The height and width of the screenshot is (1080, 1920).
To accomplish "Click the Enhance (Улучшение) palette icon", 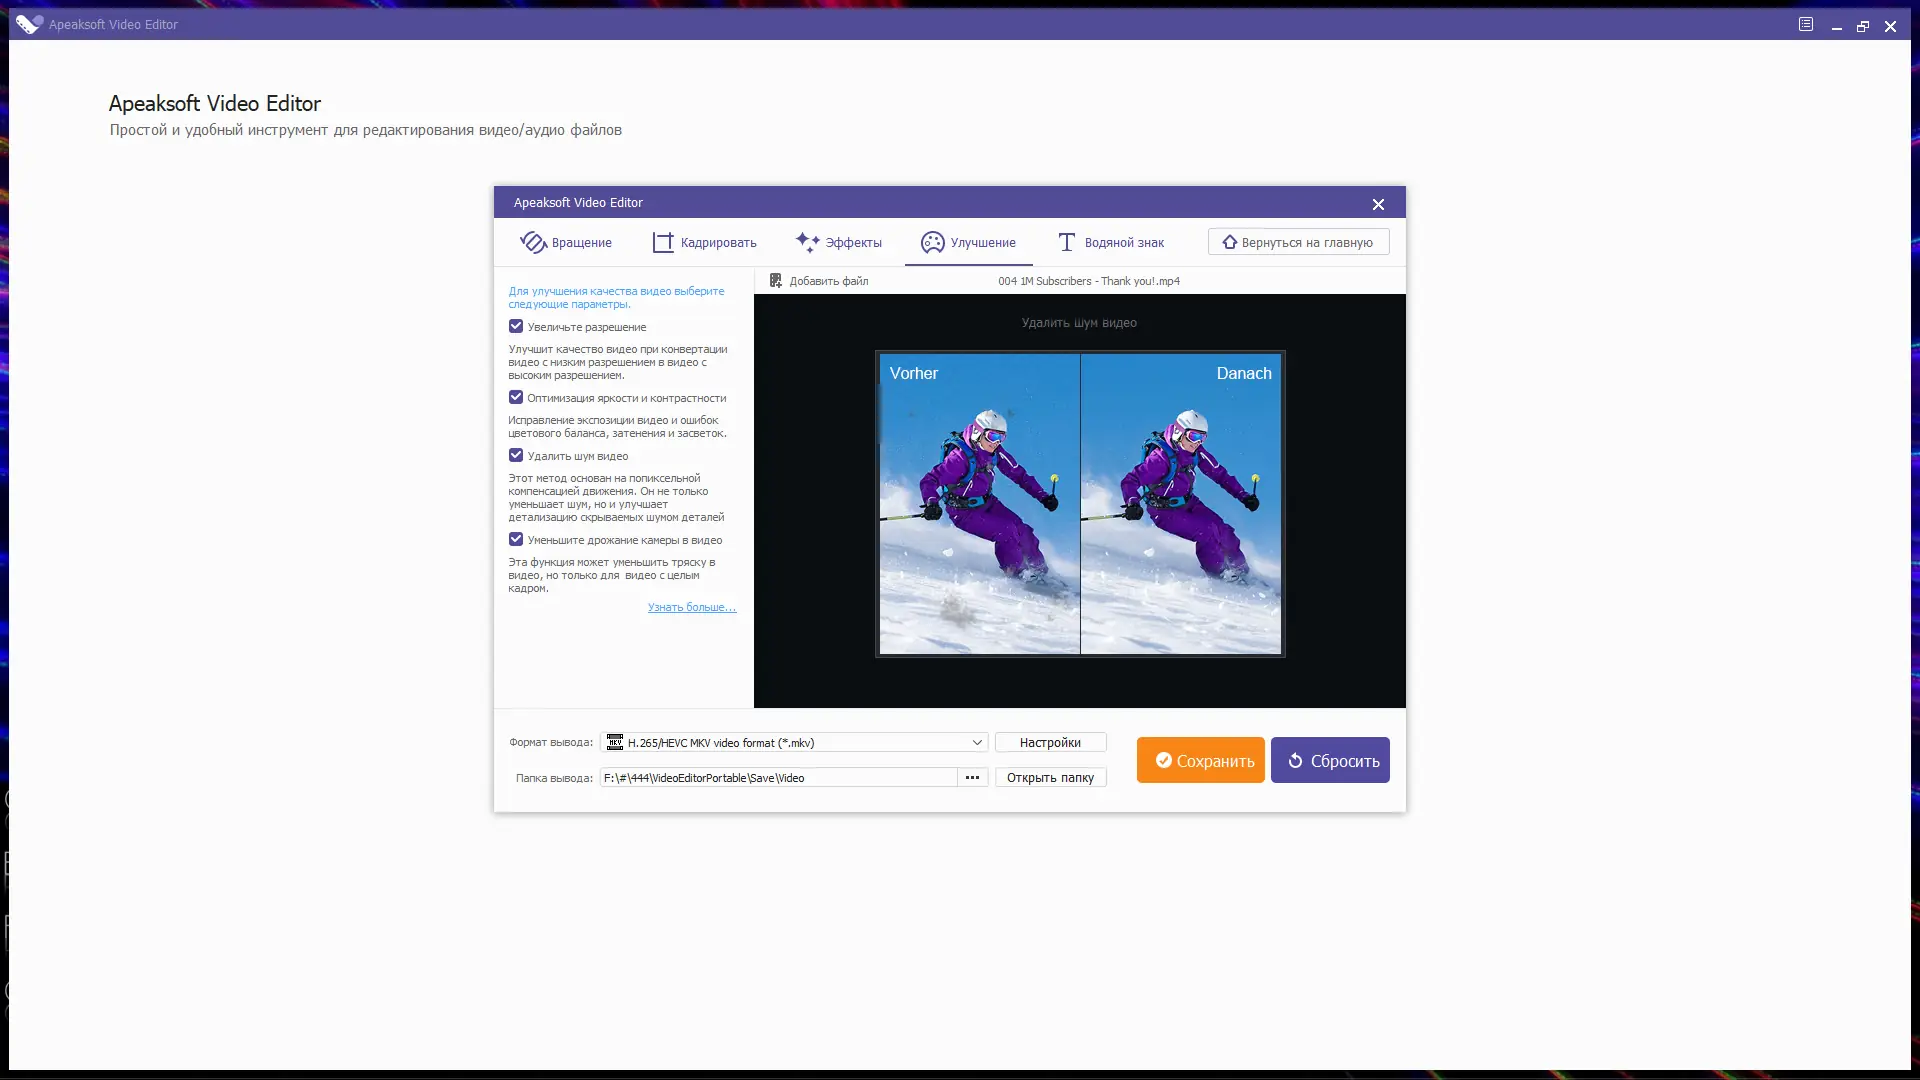I will tap(932, 242).
